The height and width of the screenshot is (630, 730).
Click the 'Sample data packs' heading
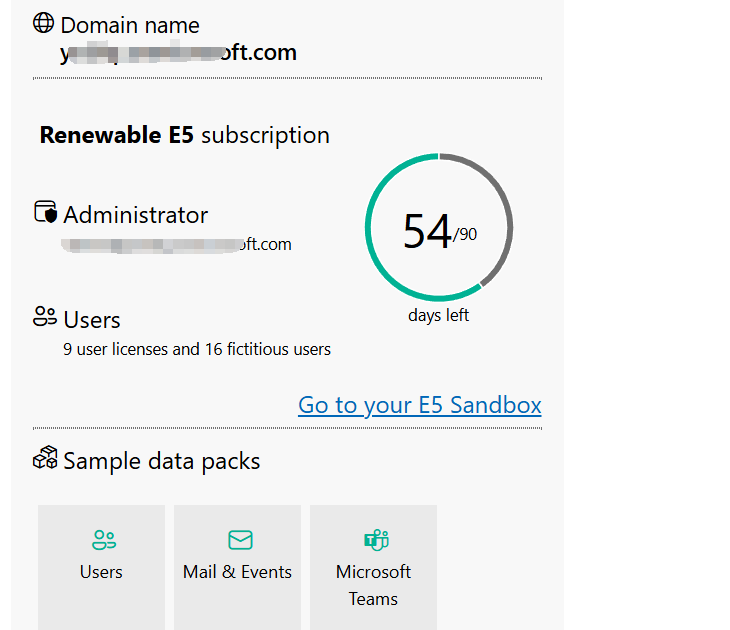point(162,461)
